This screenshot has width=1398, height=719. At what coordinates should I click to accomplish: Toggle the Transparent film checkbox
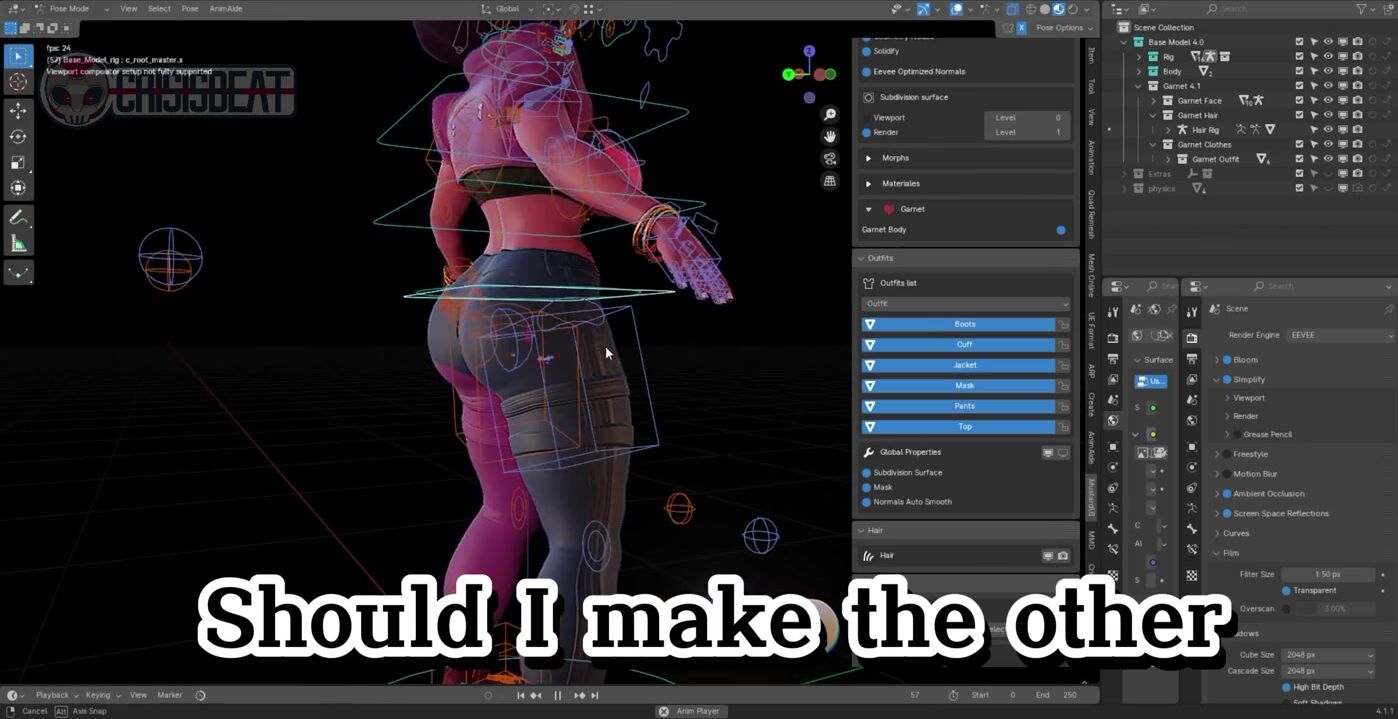[1286, 590]
